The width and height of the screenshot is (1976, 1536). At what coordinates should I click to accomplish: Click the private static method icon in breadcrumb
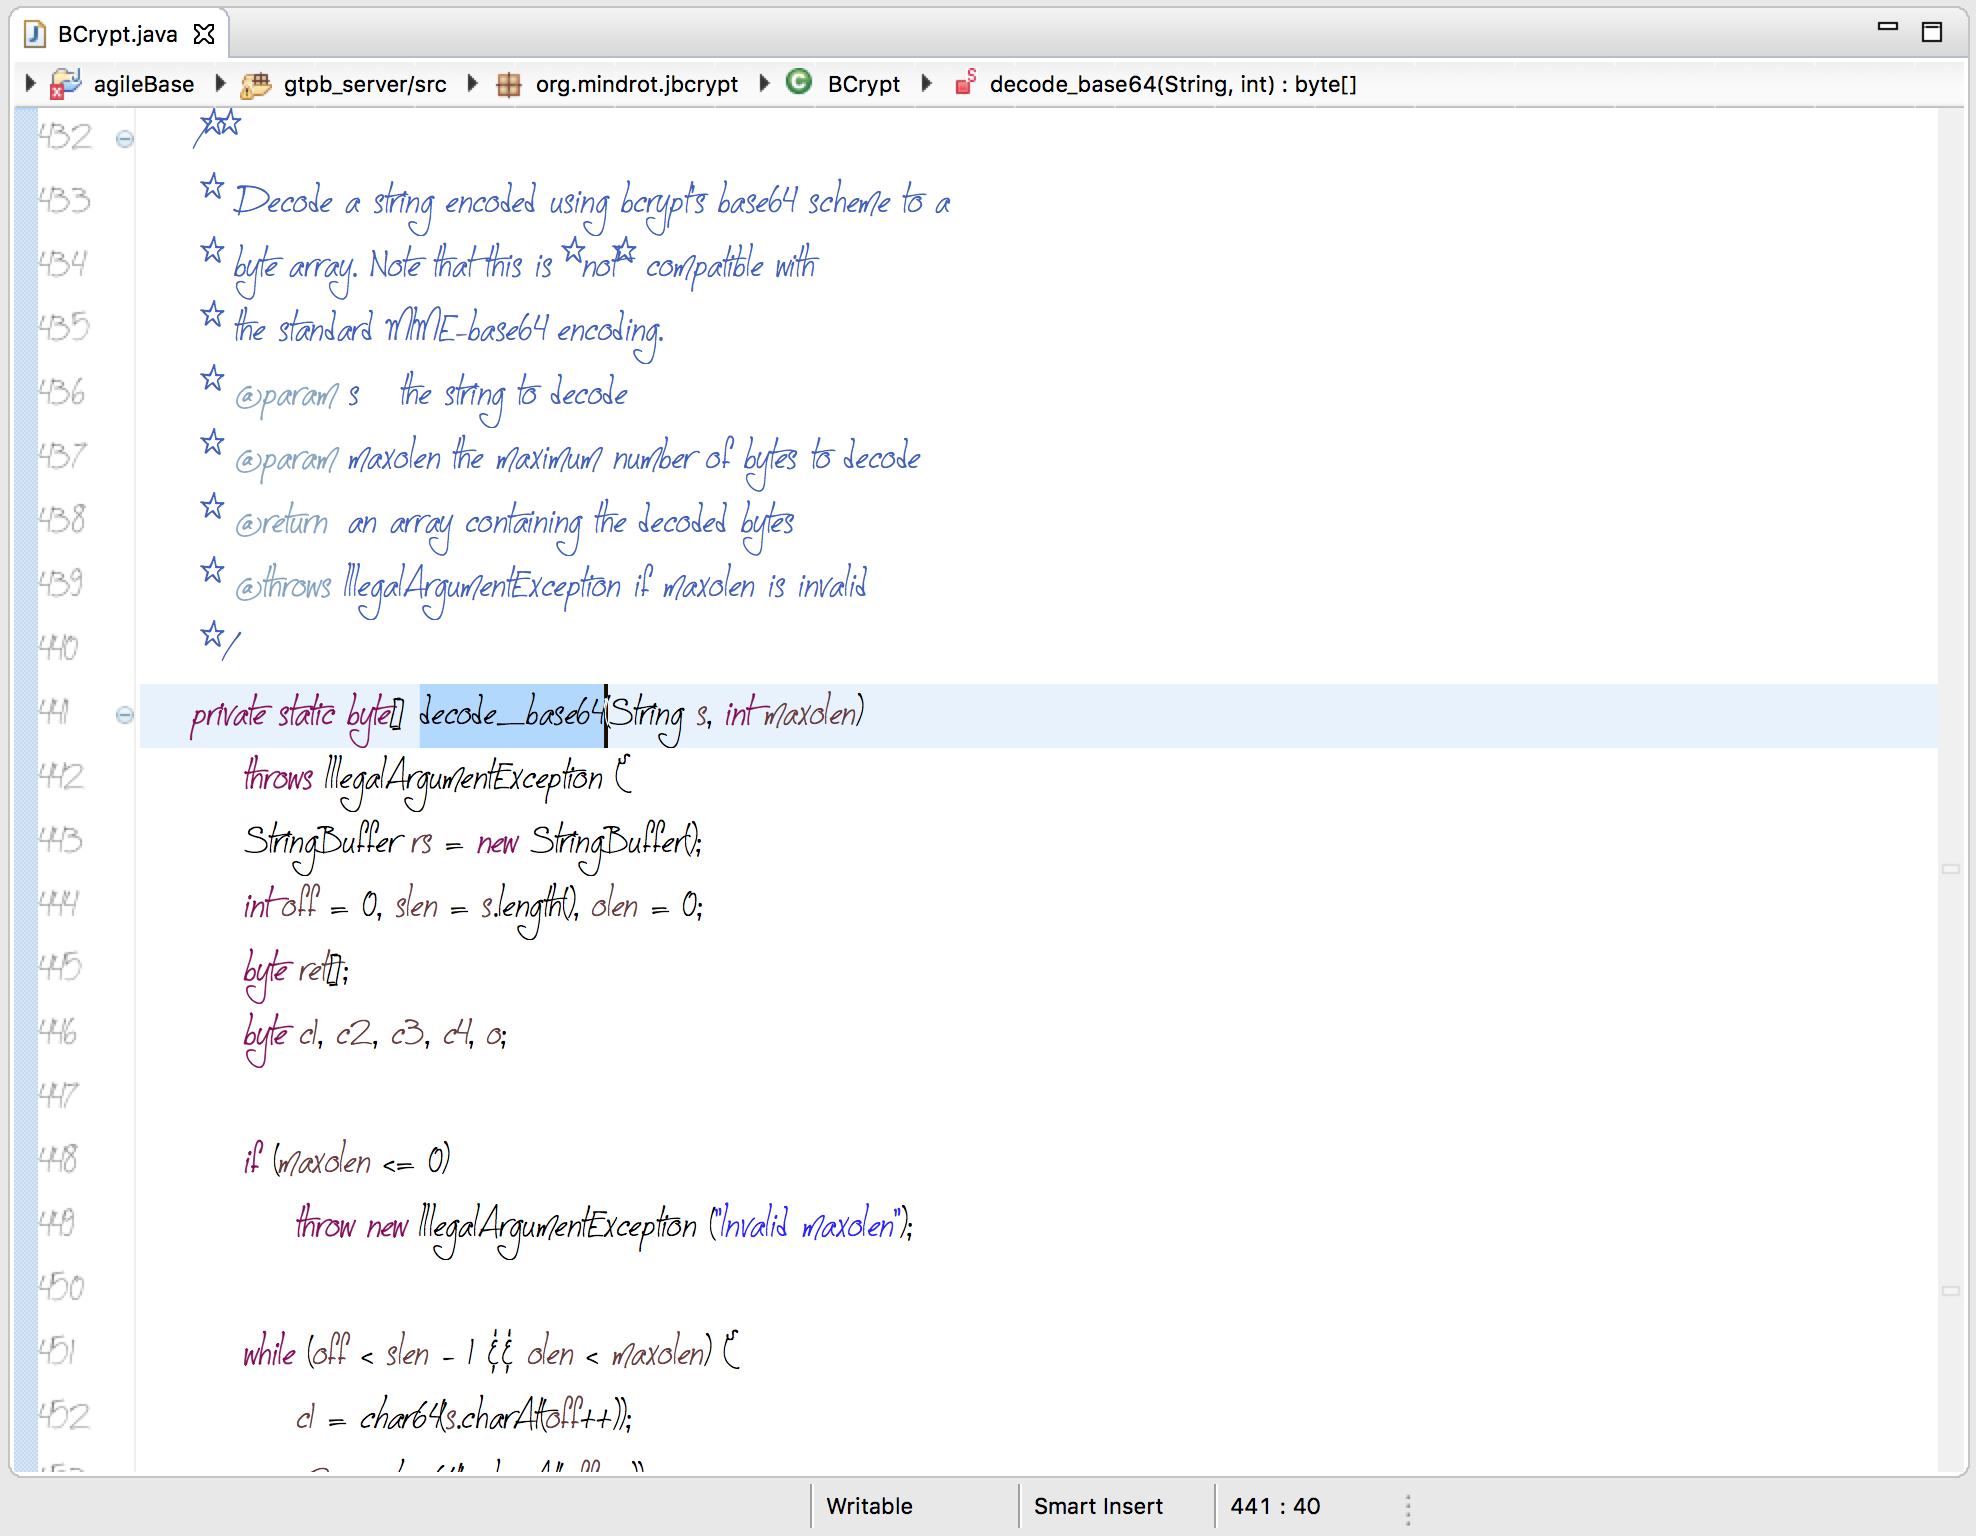tap(965, 82)
